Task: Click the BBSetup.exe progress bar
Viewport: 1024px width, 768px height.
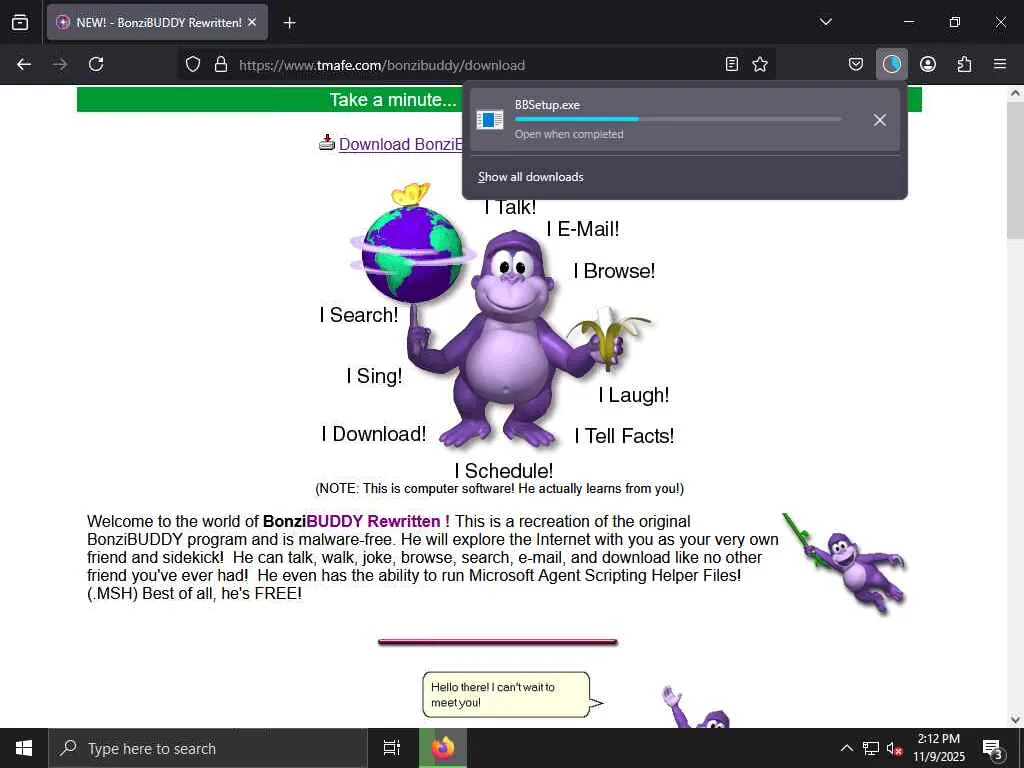Action: (678, 119)
